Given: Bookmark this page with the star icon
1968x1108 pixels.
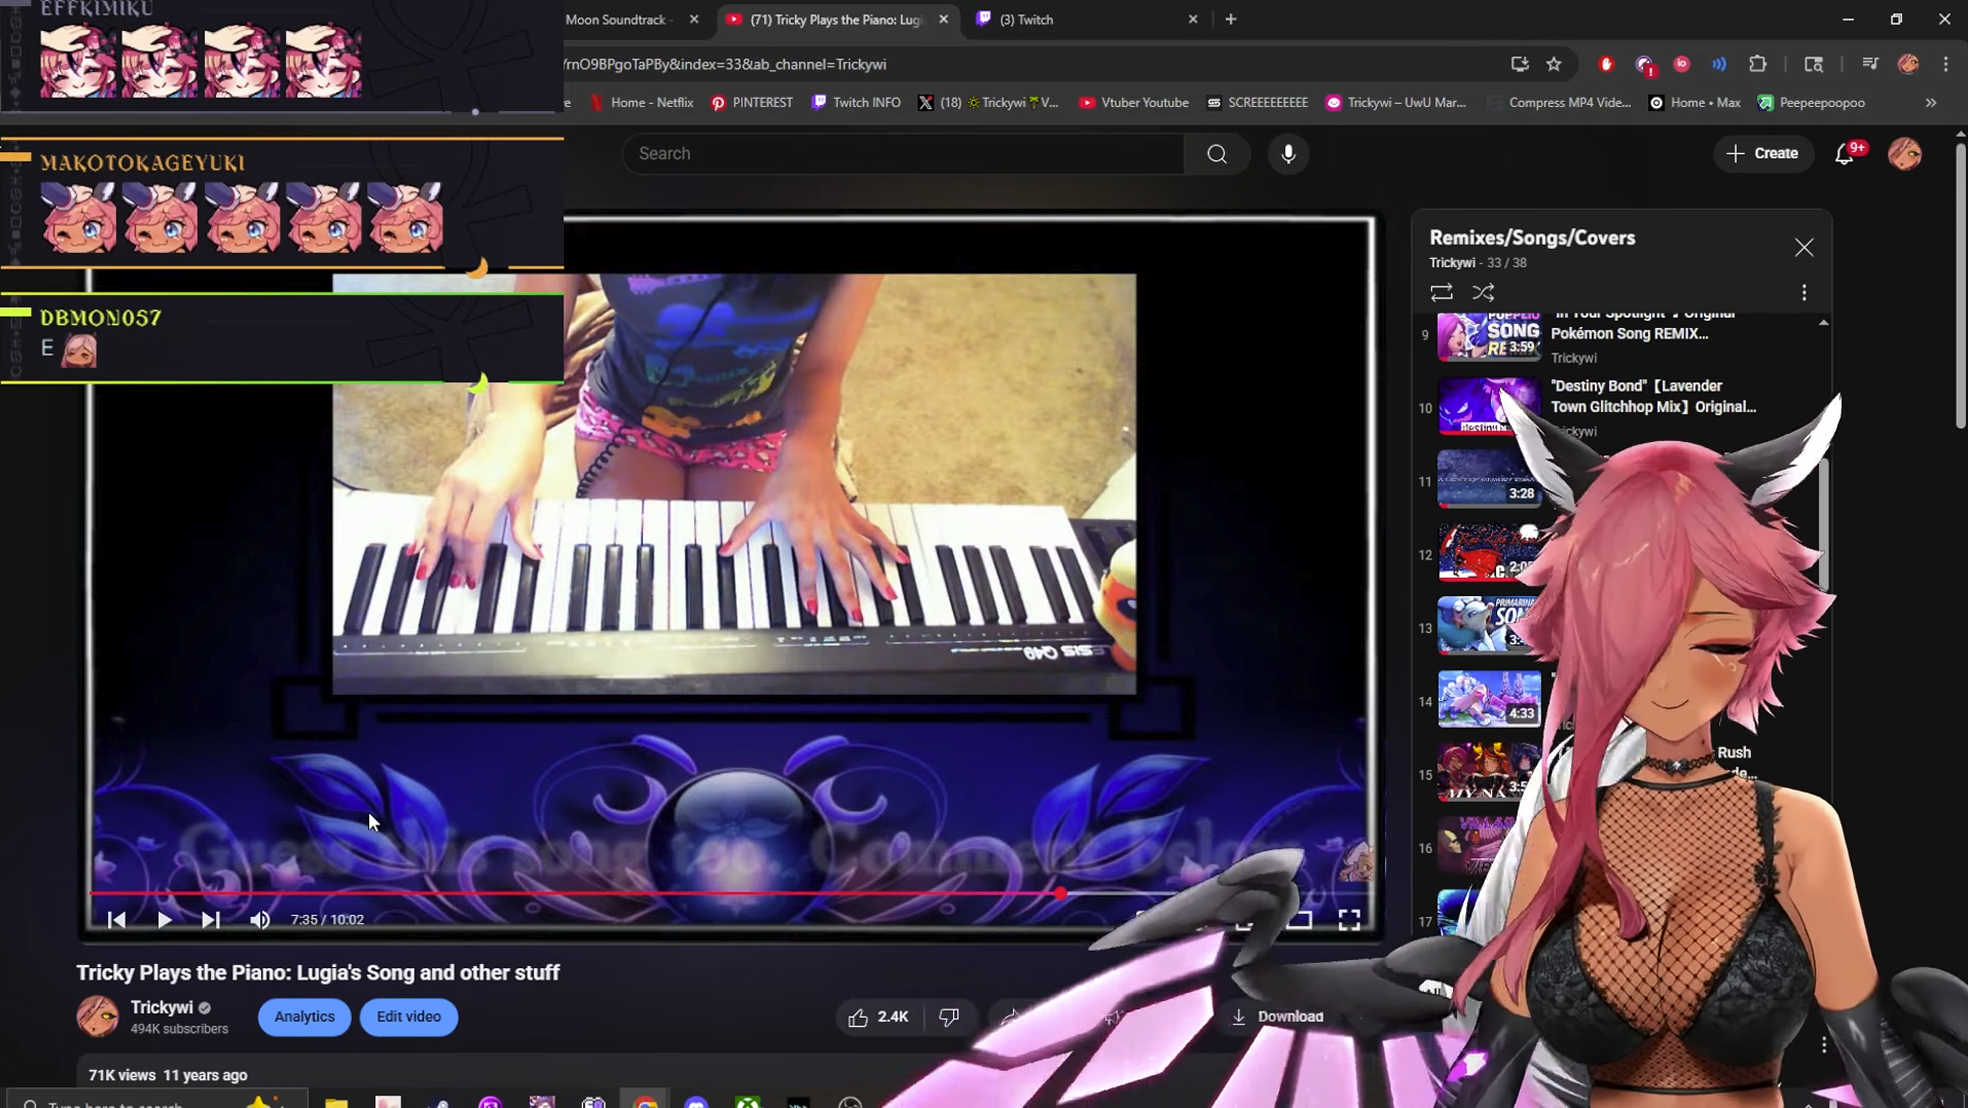Looking at the screenshot, I should 1553,64.
